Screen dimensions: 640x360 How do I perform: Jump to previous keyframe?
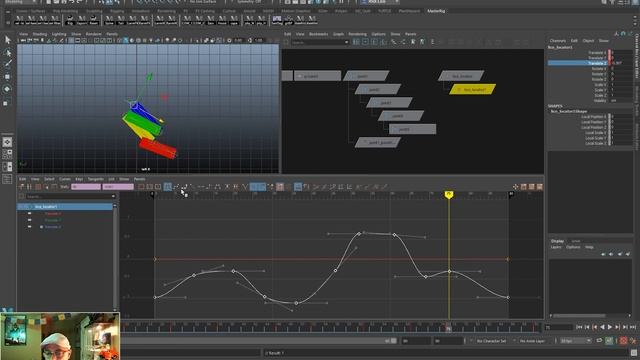pyautogui.click(x=595, y=327)
